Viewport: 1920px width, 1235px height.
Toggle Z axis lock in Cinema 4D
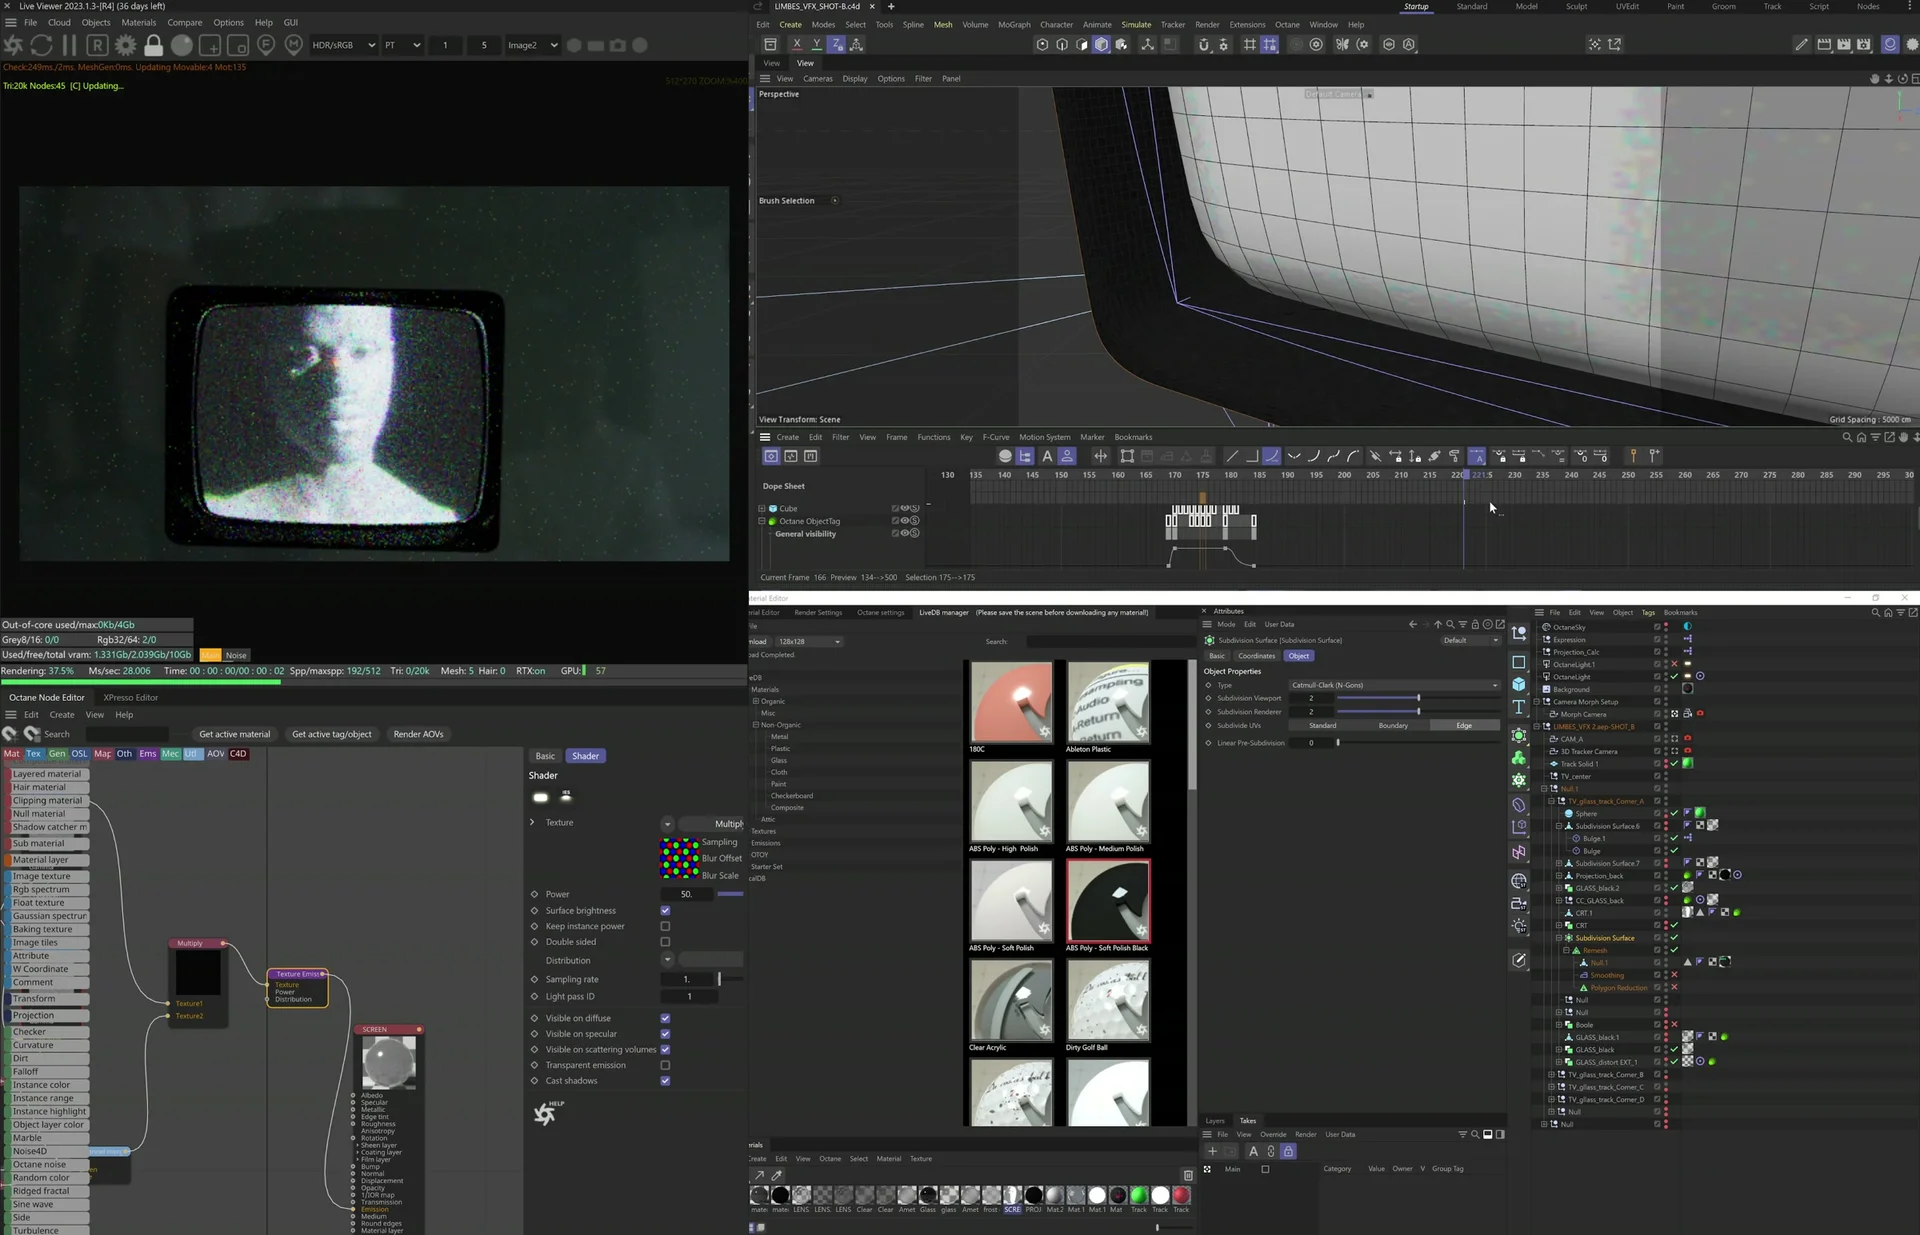(x=837, y=44)
